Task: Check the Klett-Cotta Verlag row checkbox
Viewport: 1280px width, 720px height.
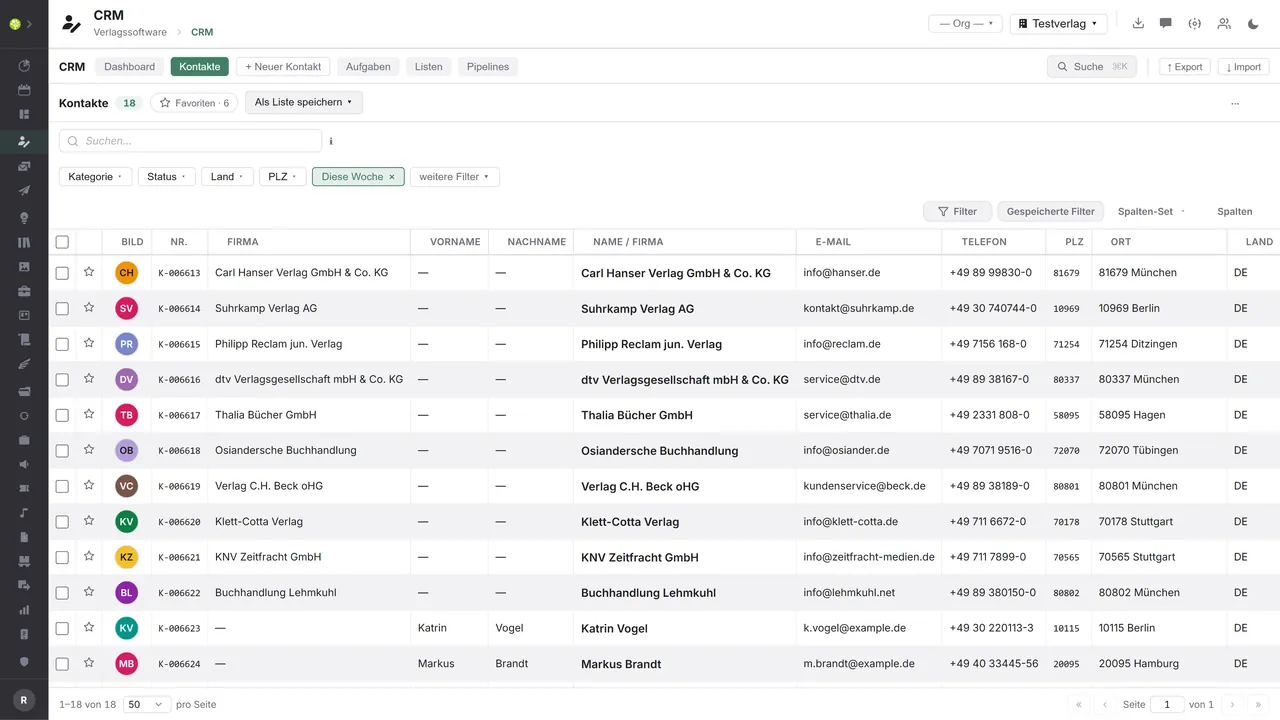Action: (x=62, y=522)
